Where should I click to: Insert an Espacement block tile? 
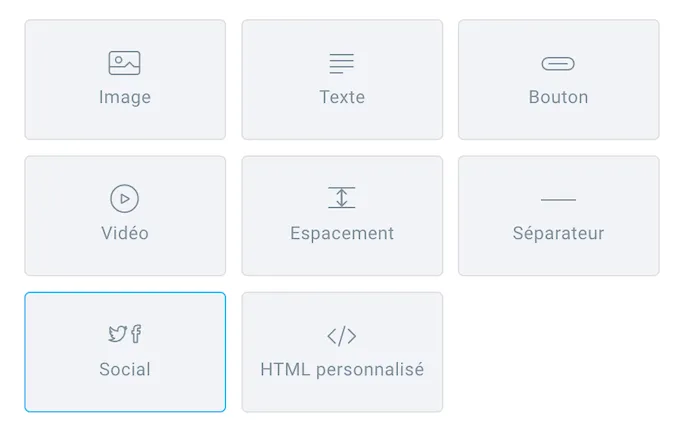pyautogui.click(x=342, y=216)
